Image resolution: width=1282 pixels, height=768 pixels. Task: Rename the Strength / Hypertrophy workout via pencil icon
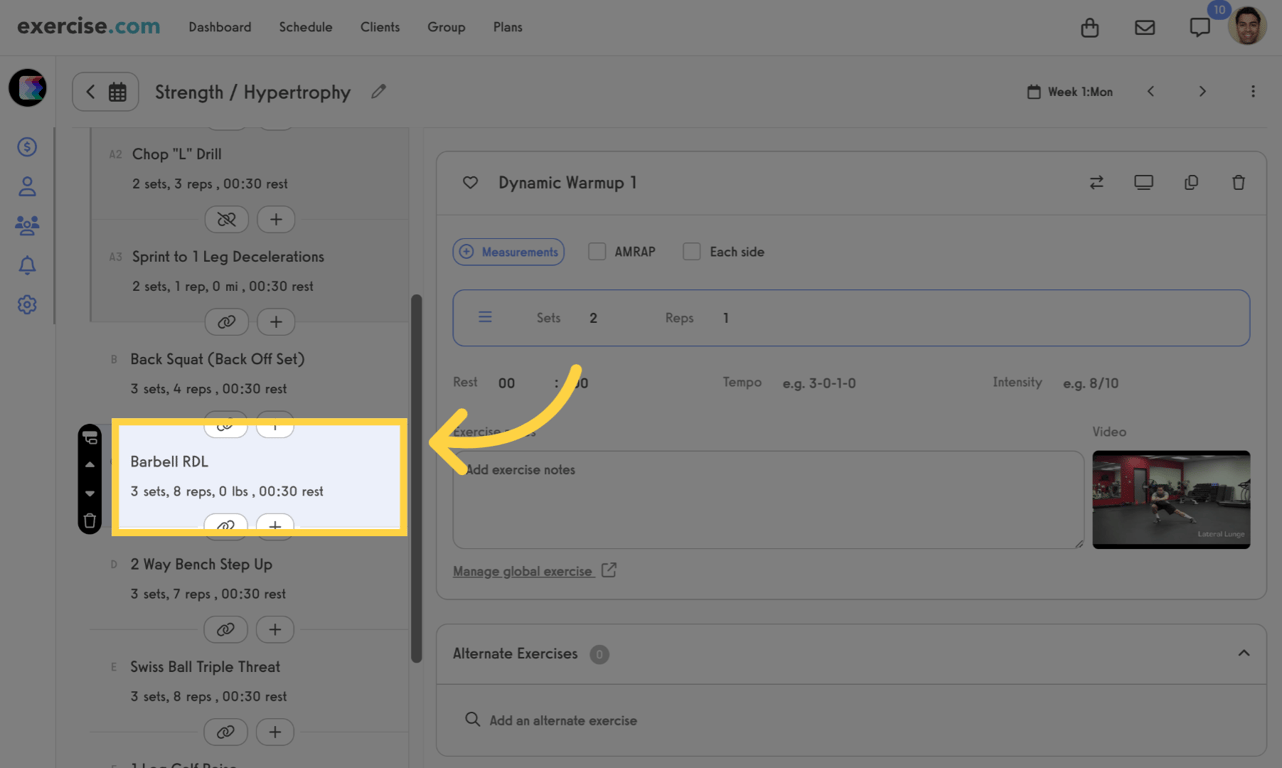pyautogui.click(x=378, y=91)
